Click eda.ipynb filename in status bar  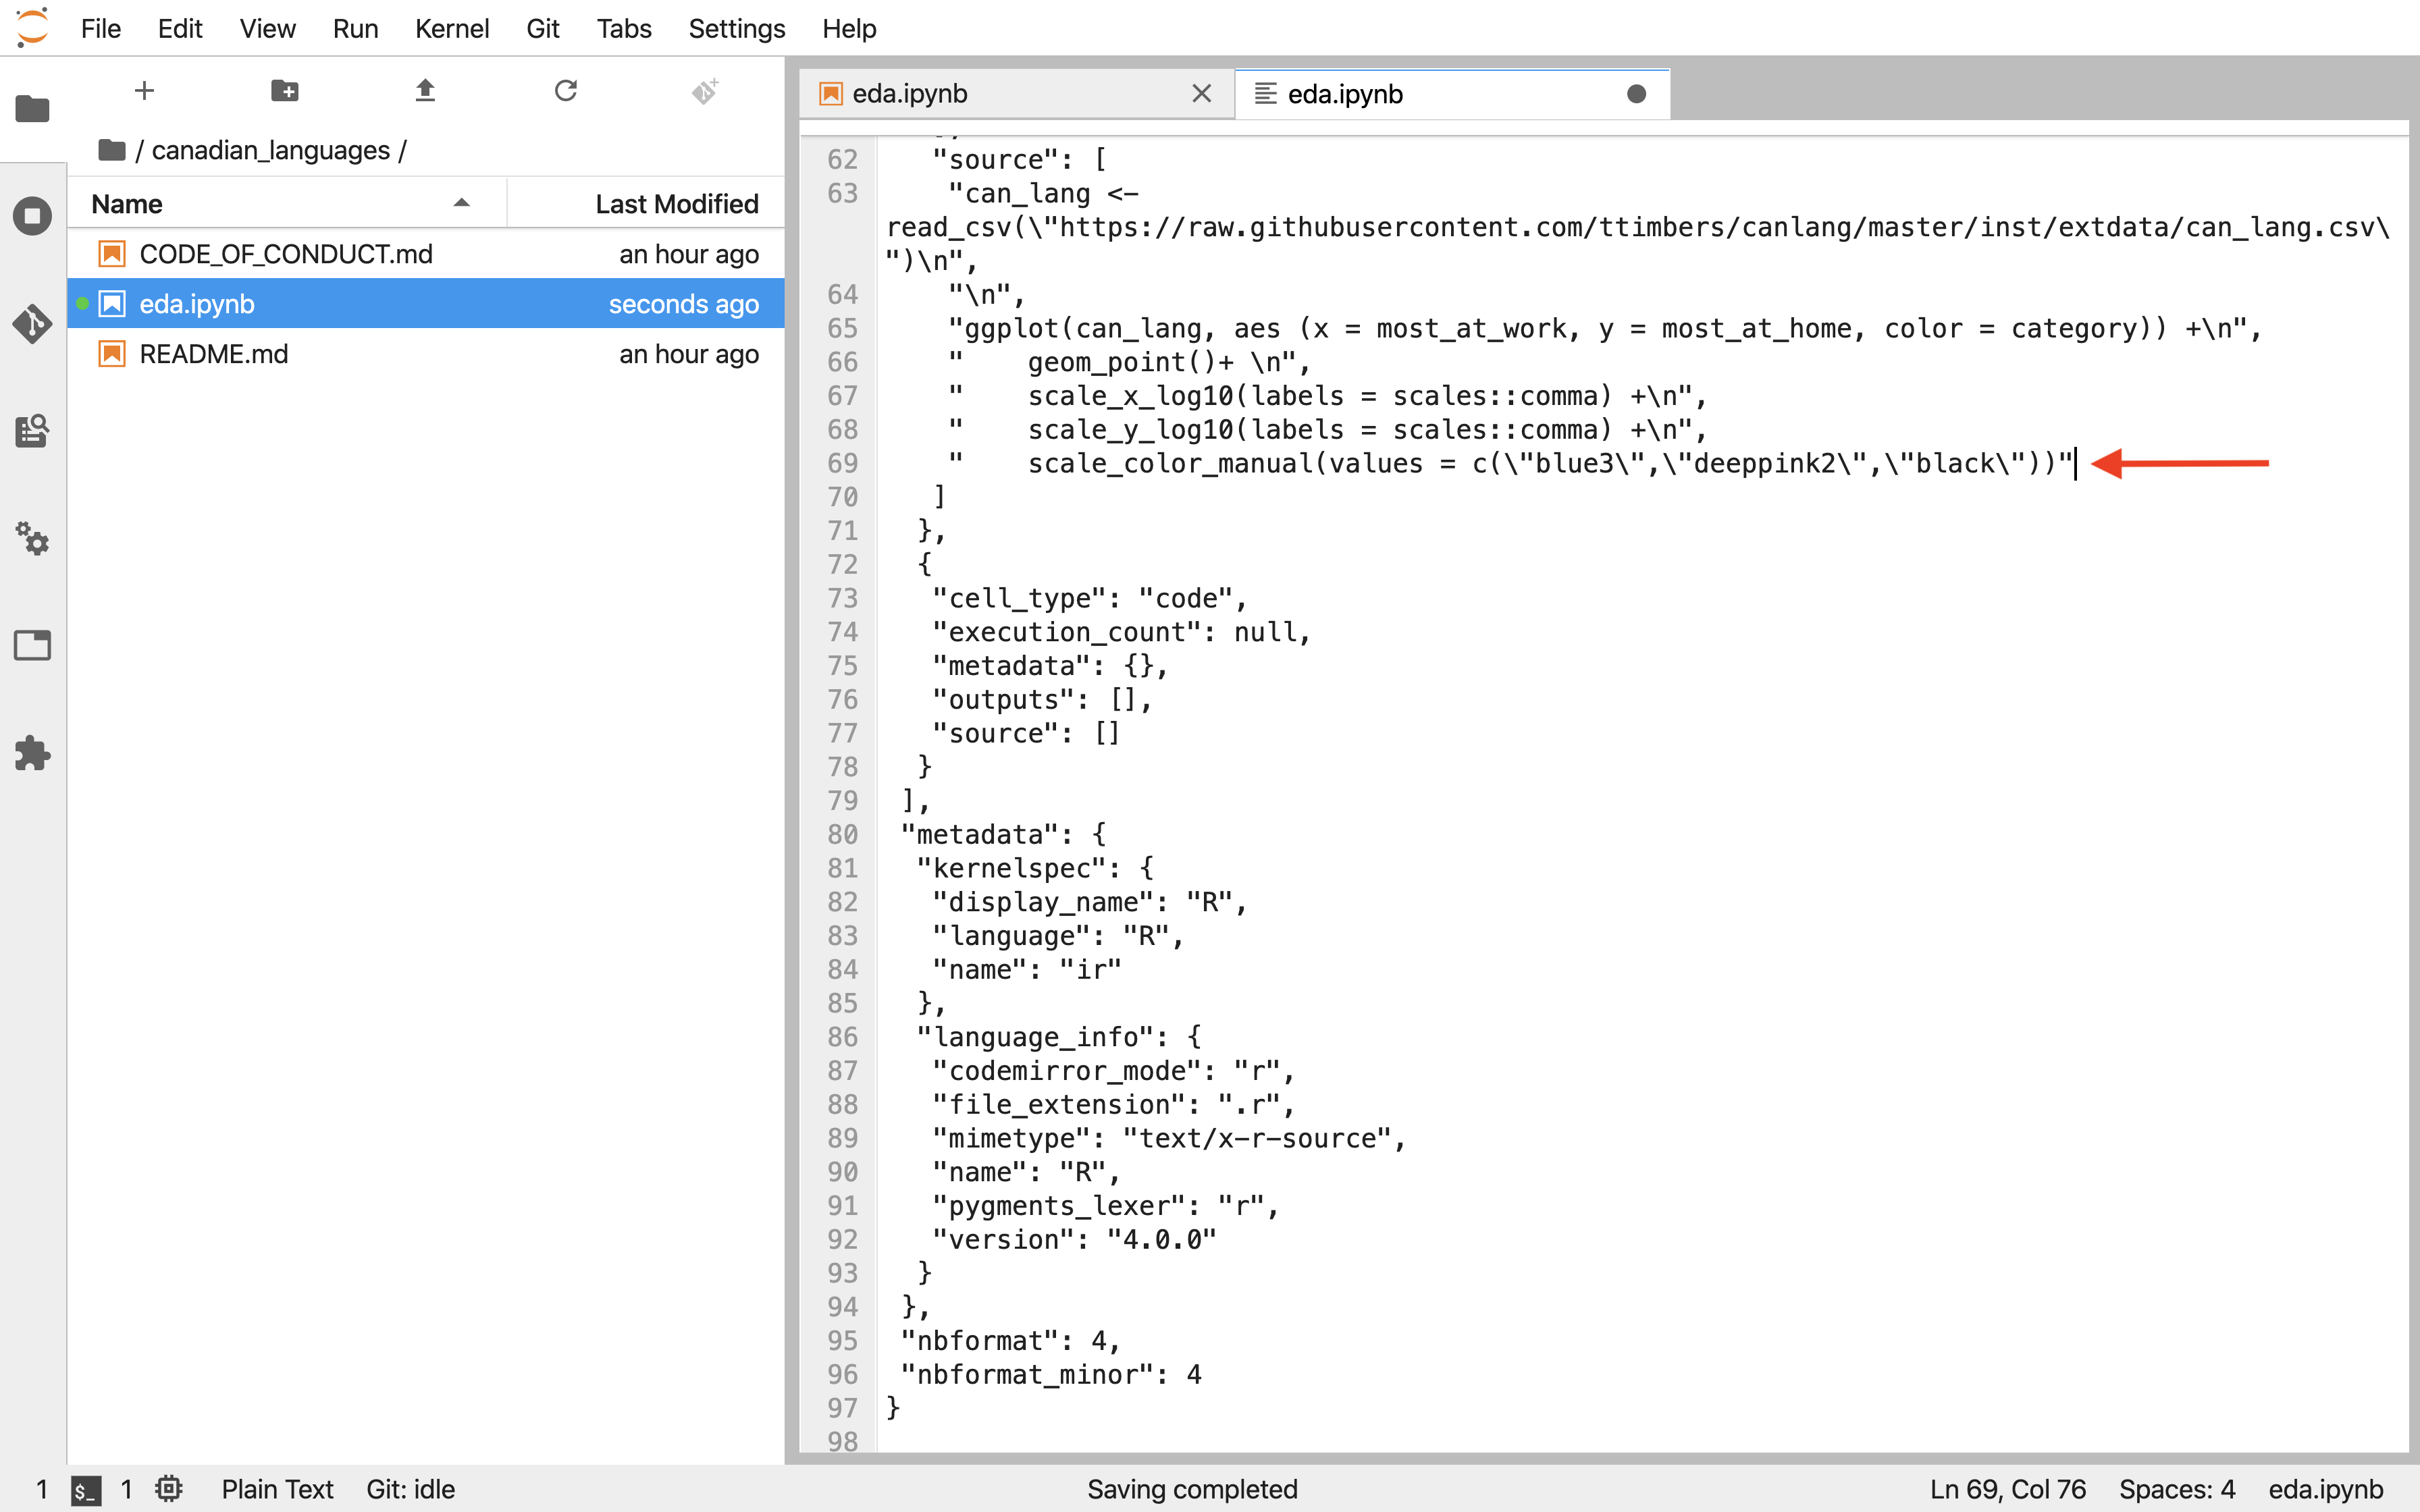point(2326,1489)
